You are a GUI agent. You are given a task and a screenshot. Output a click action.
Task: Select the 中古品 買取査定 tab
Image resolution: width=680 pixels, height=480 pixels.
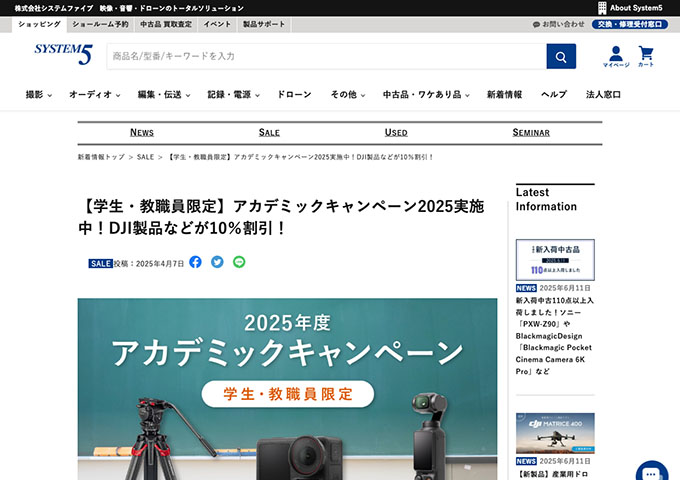pos(166,24)
